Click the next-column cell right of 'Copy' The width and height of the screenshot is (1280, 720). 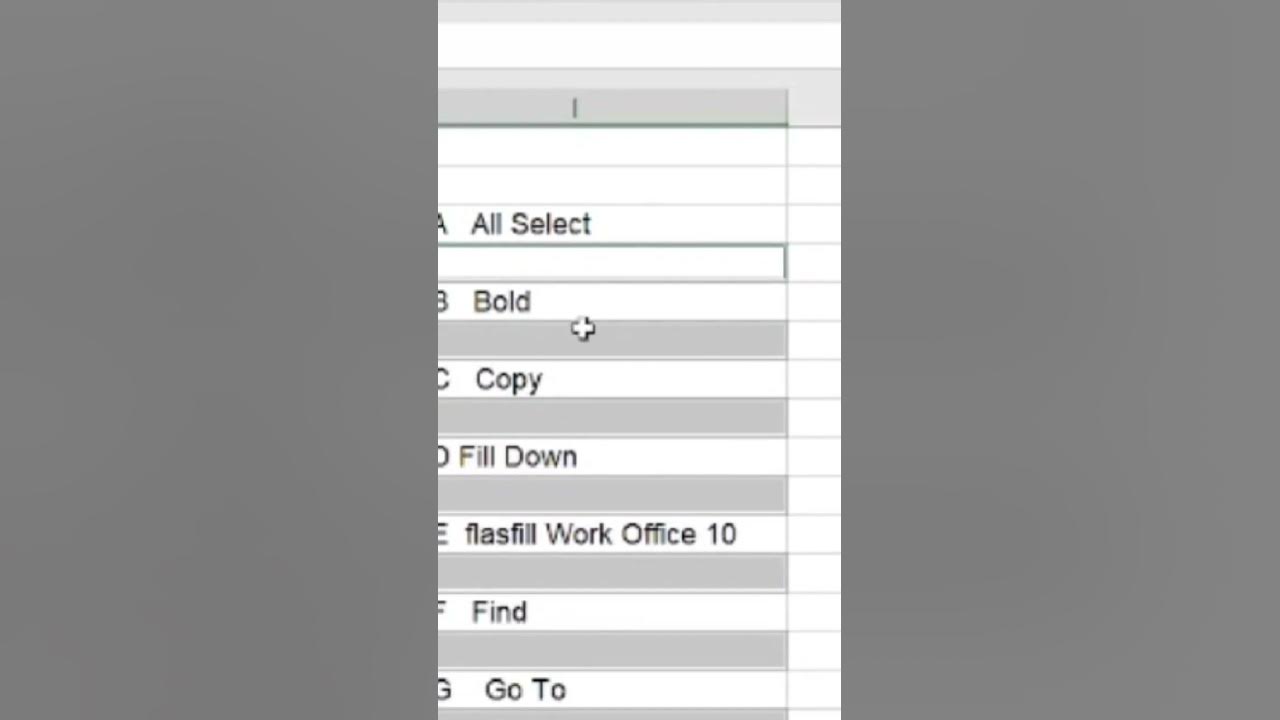(x=814, y=379)
